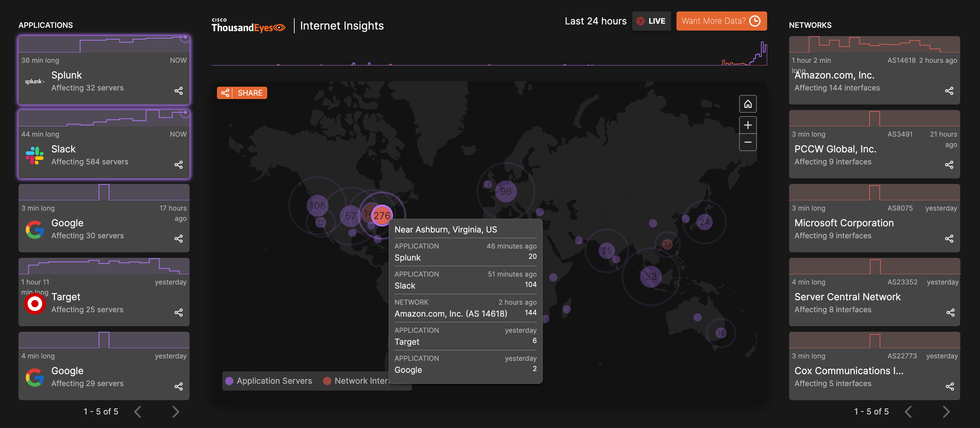The image size is (980, 428).
Task: Share the Amazon.com, Inc. network outage
Action: tap(949, 91)
